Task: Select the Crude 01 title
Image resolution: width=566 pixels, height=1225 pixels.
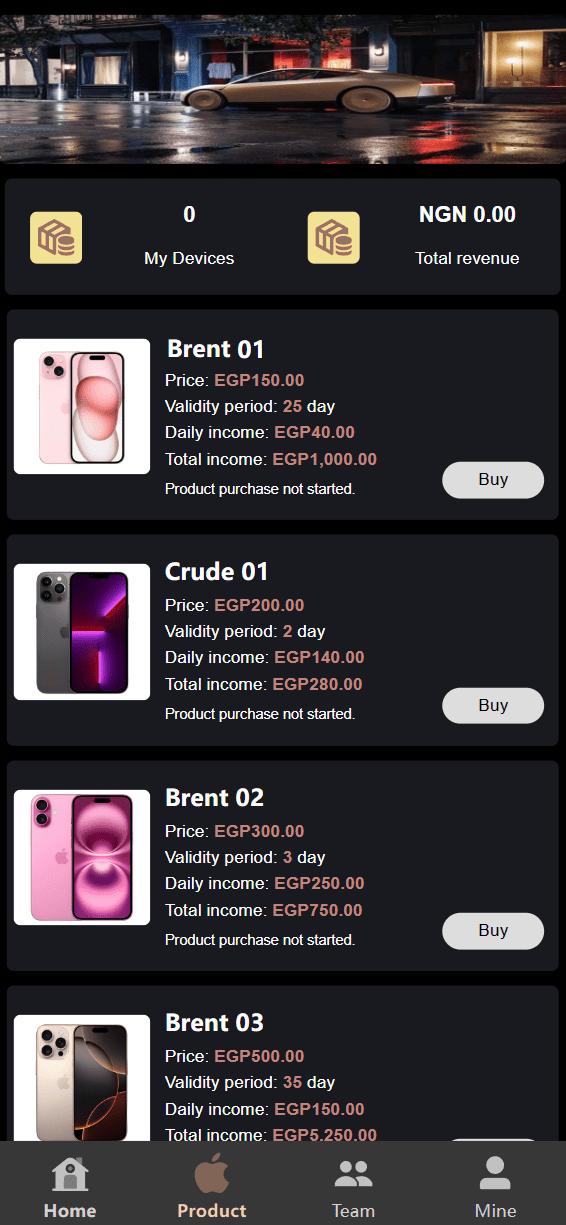Action: pyautogui.click(x=217, y=572)
